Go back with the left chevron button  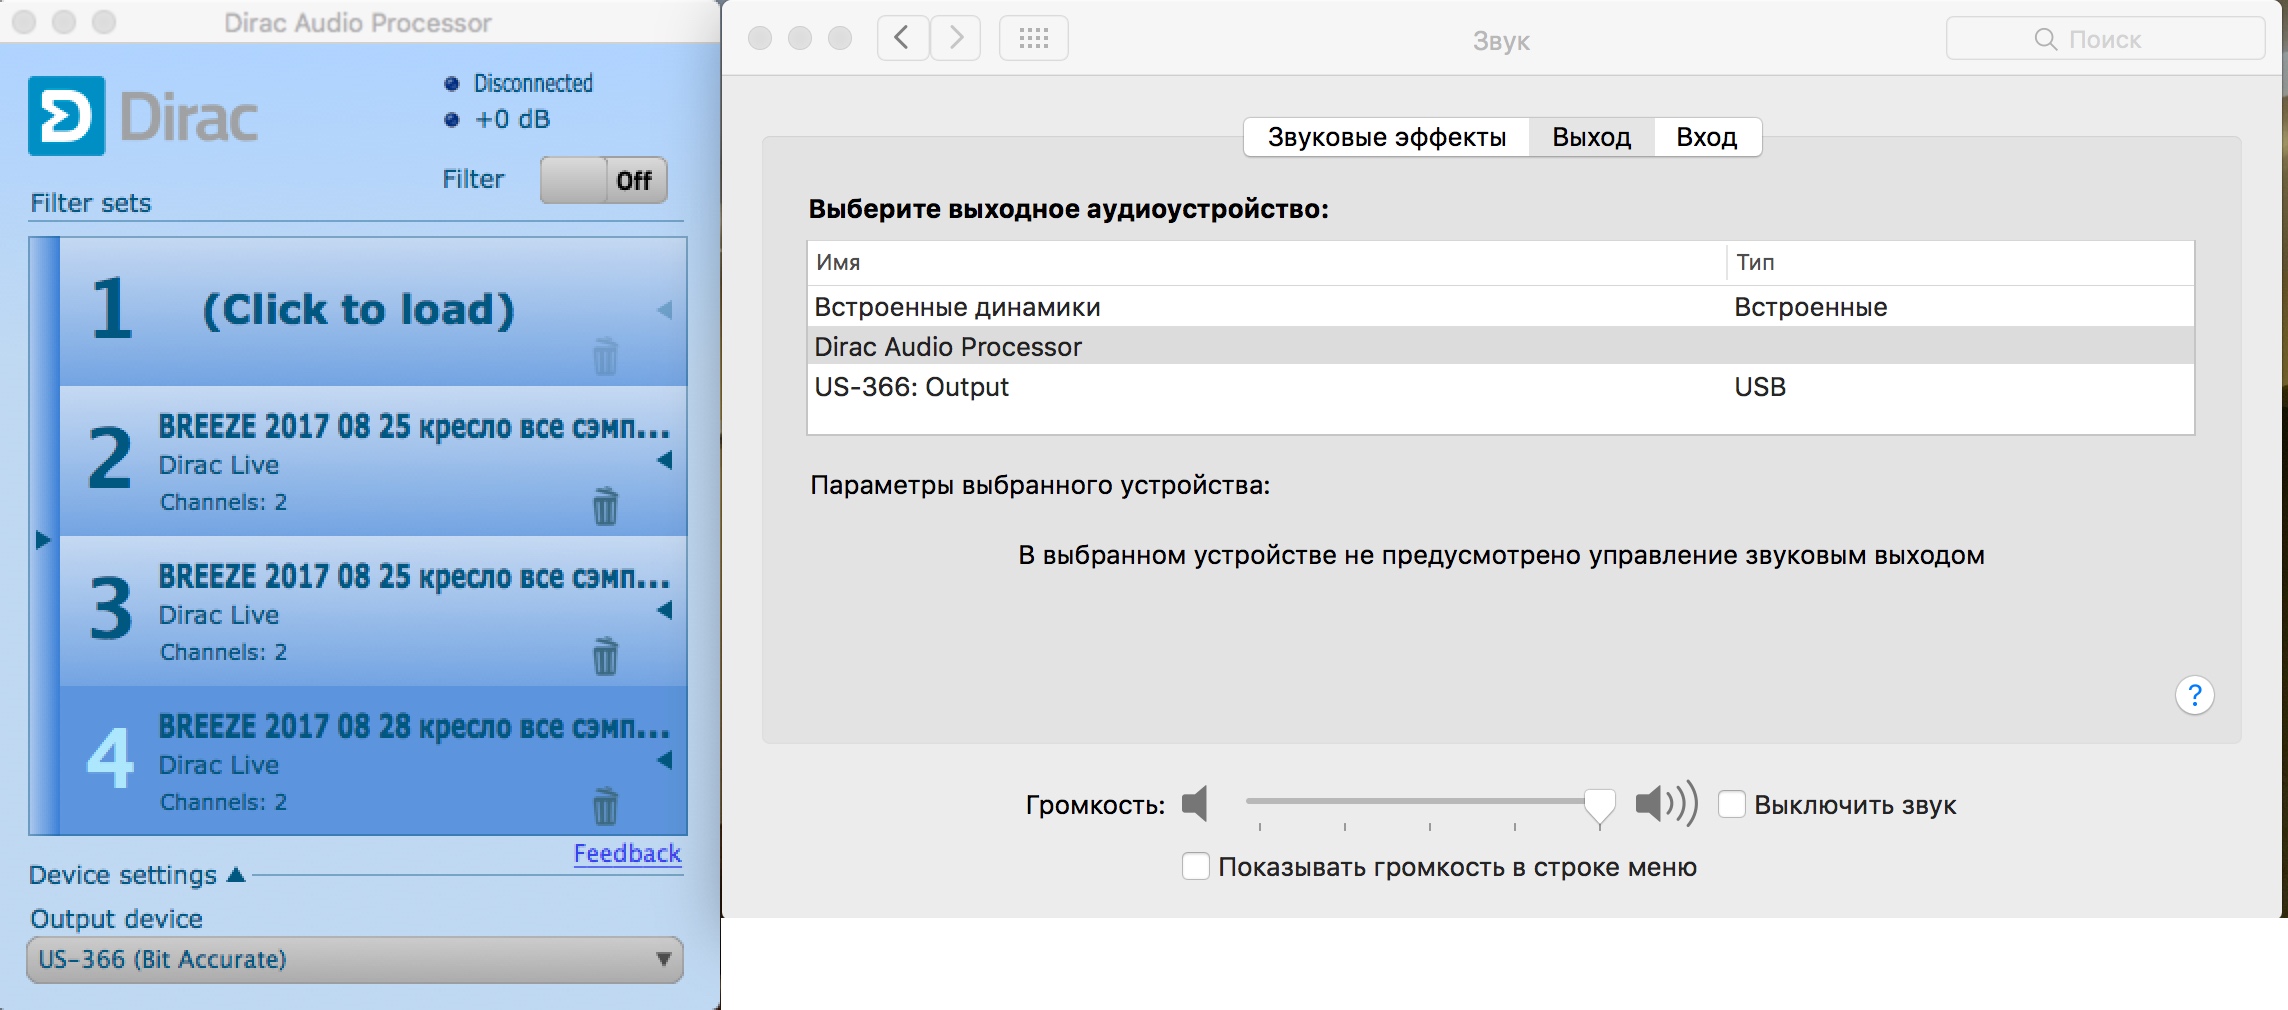pos(902,39)
